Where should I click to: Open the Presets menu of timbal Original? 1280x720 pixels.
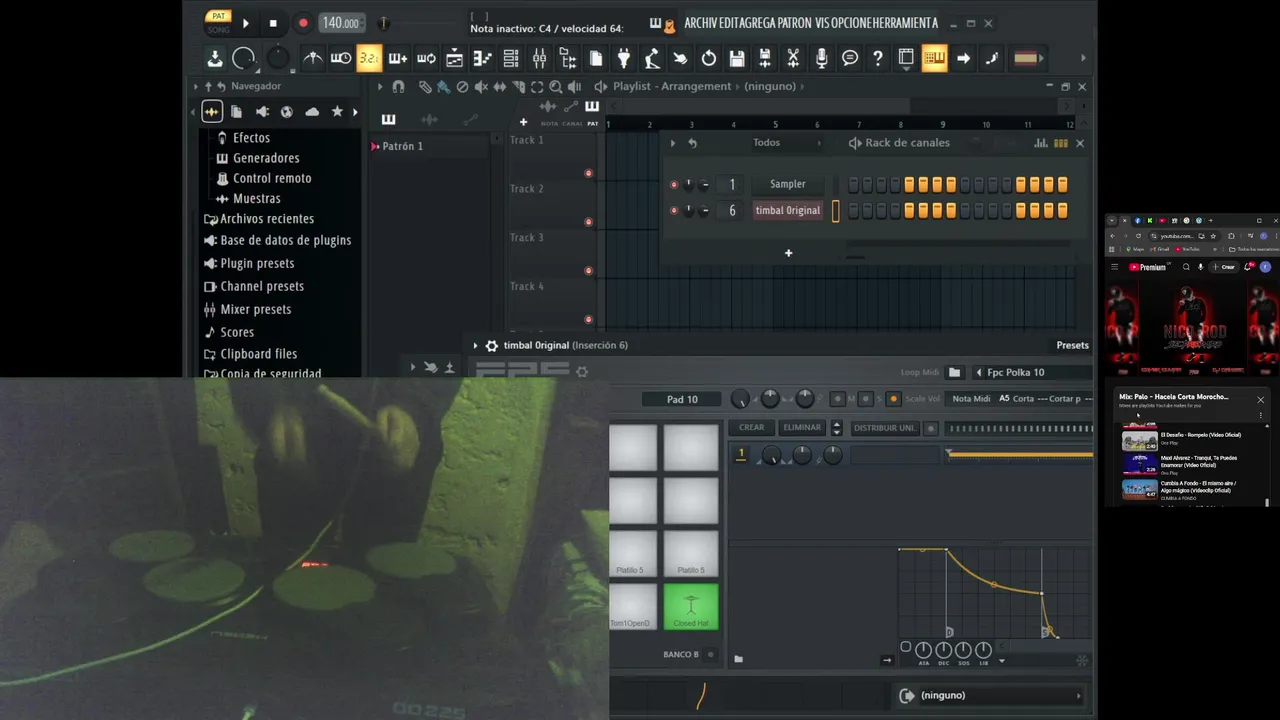pyautogui.click(x=1073, y=345)
